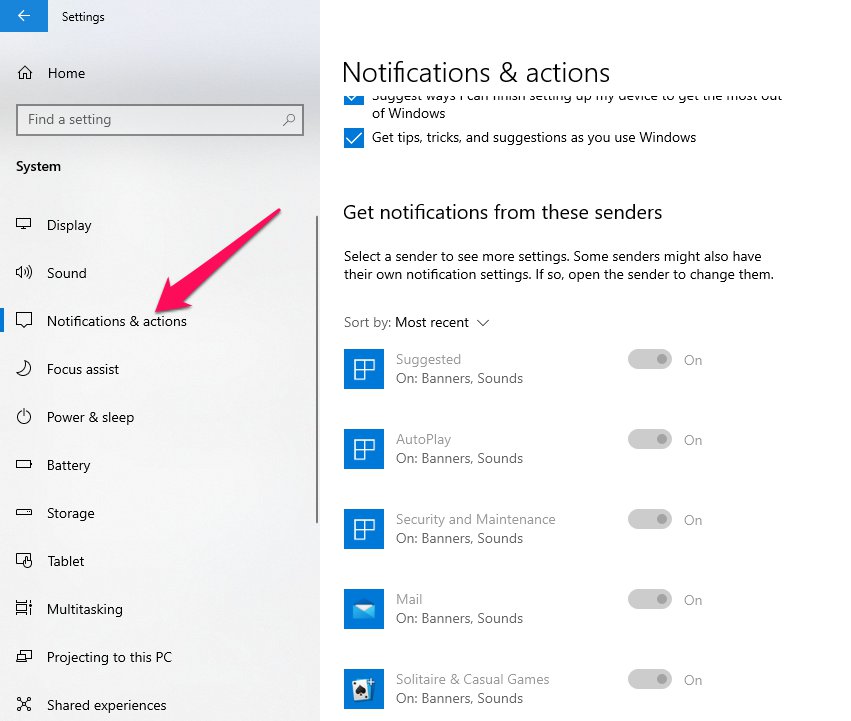Turn off Mail notifications toggle
This screenshot has width=851, height=721.
pyautogui.click(x=649, y=600)
